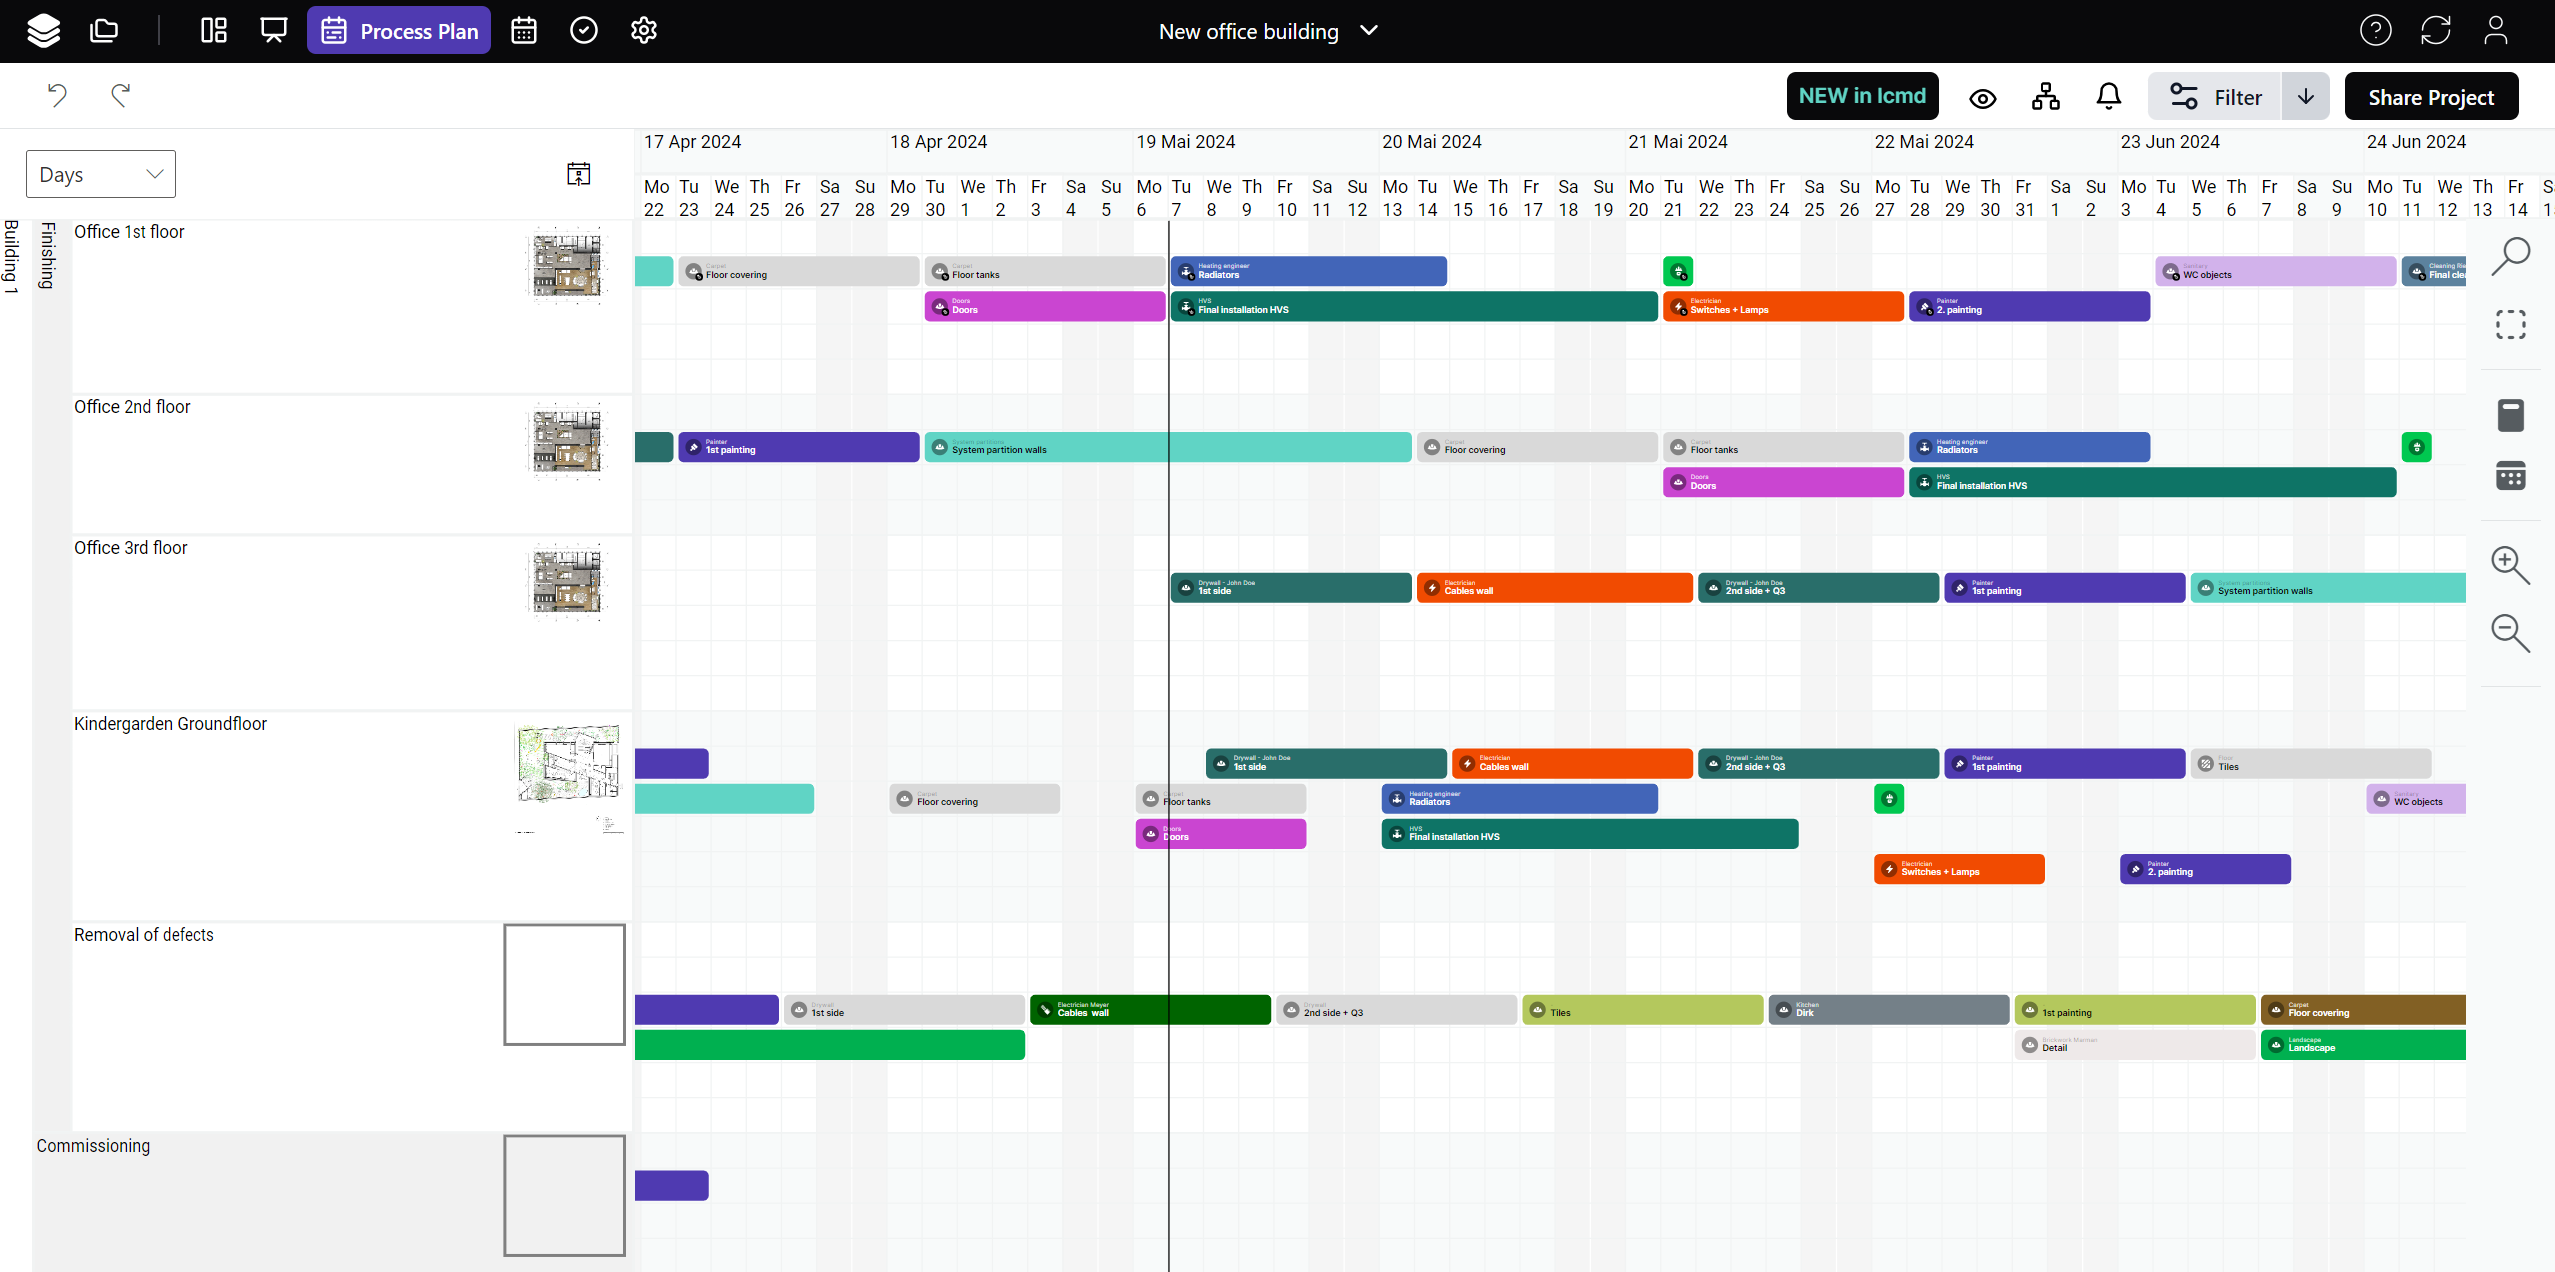Open the arrow dropdown beside Filter
Image resolution: width=2555 pixels, height=1272 pixels.
pyautogui.click(x=2305, y=96)
